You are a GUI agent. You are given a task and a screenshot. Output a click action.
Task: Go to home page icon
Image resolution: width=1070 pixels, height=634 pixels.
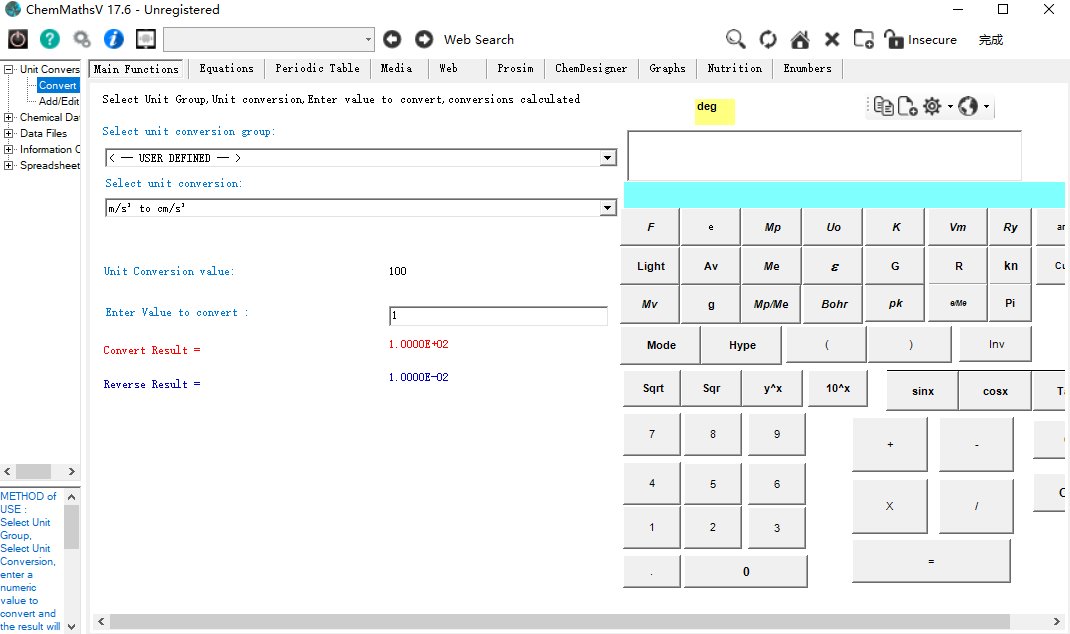tap(800, 39)
